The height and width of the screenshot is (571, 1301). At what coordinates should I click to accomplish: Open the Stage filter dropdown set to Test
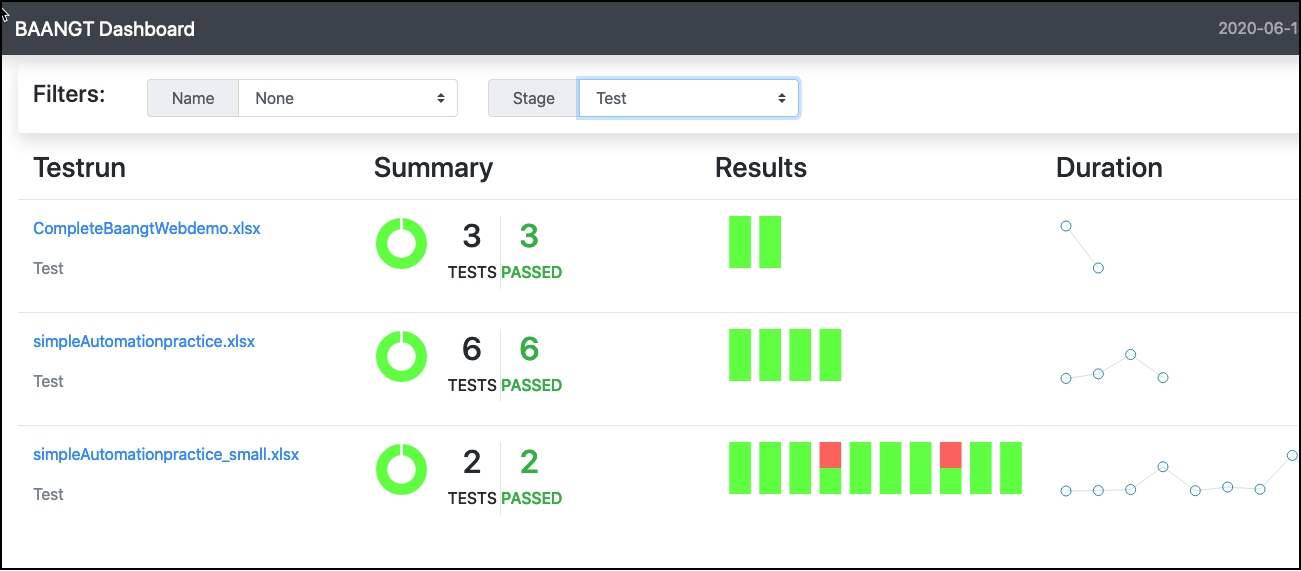click(688, 98)
